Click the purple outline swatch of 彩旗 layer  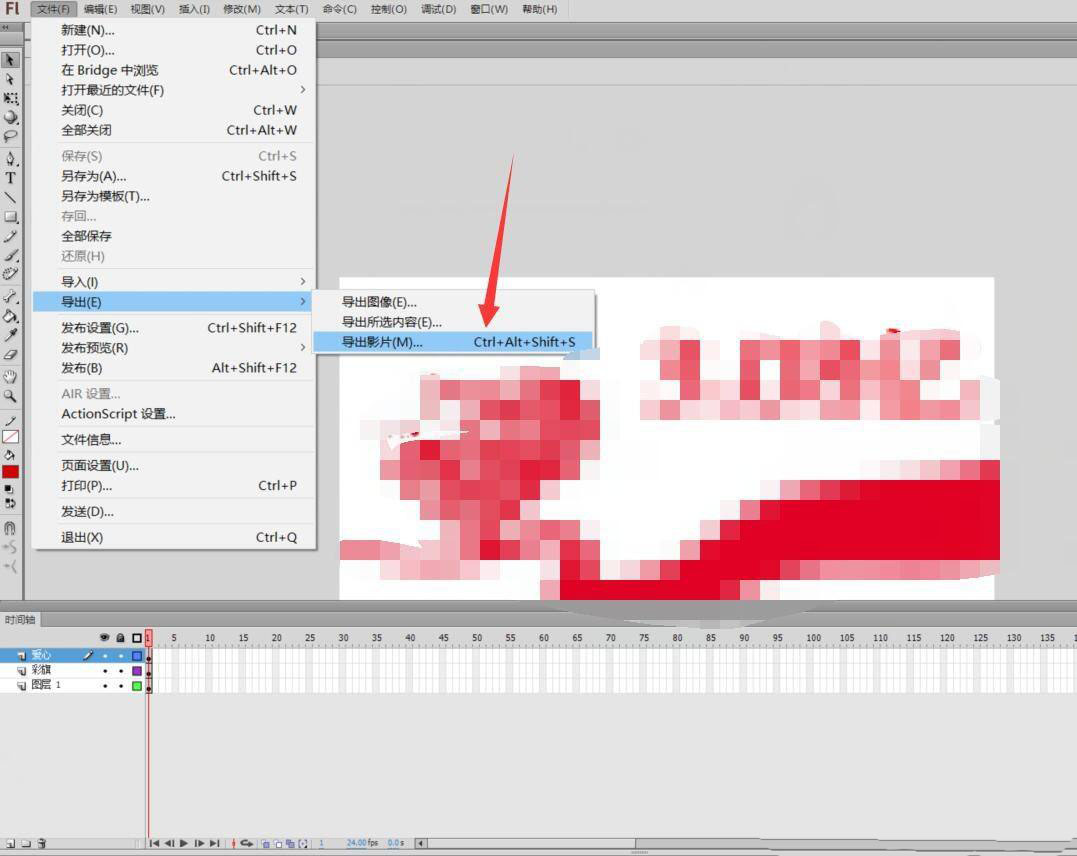(x=137, y=671)
